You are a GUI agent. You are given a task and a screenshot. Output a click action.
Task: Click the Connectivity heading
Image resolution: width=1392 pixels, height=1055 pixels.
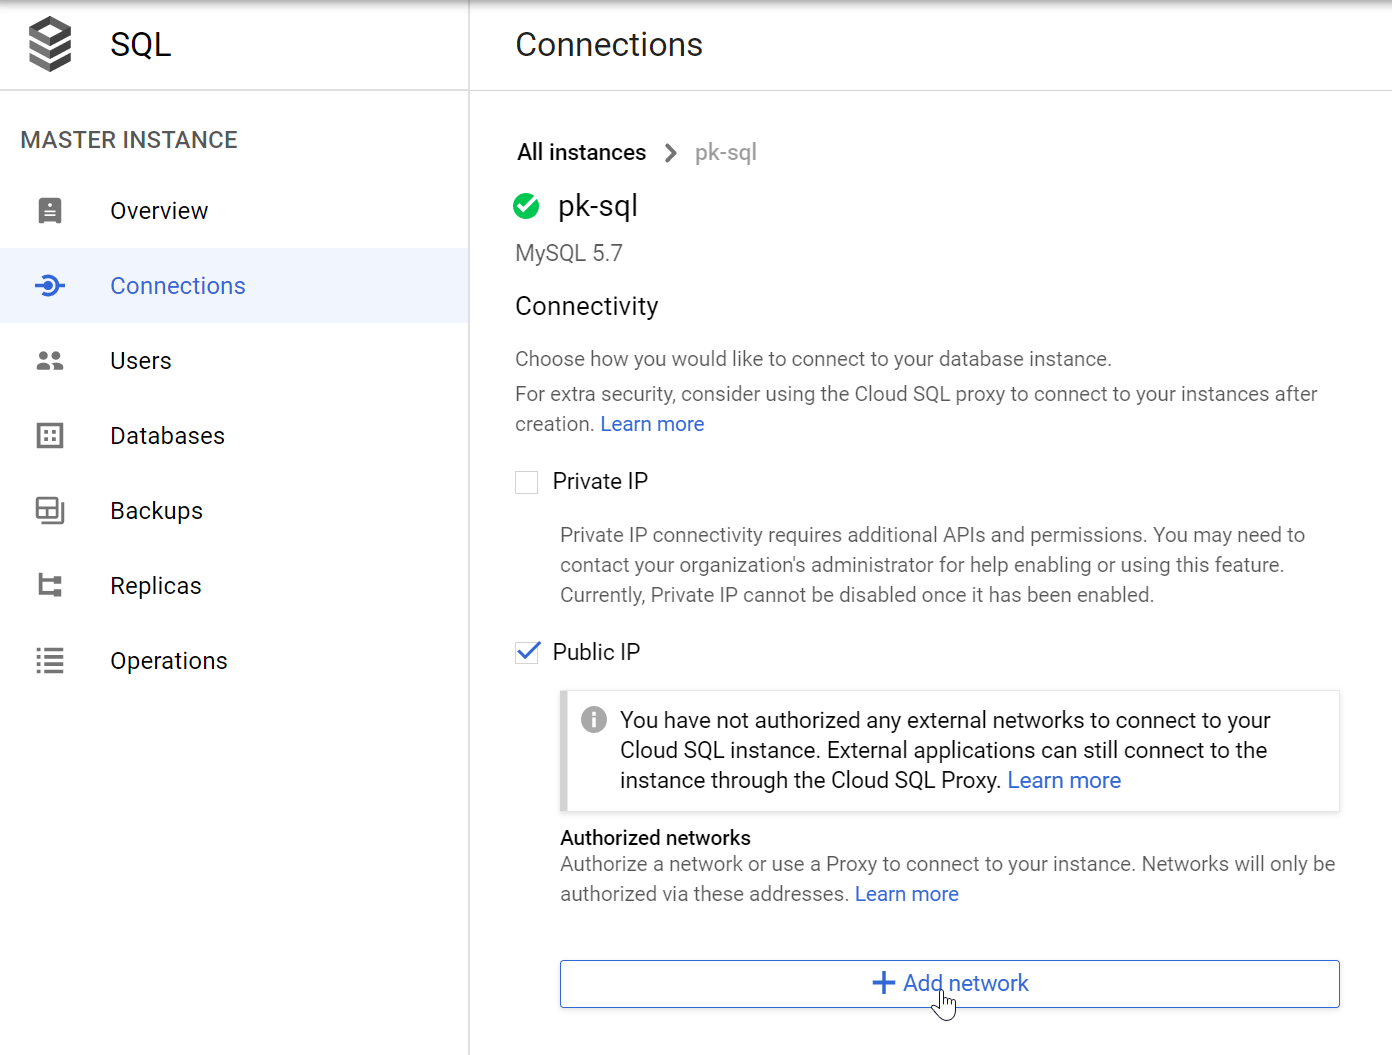(x=586, y=306)
